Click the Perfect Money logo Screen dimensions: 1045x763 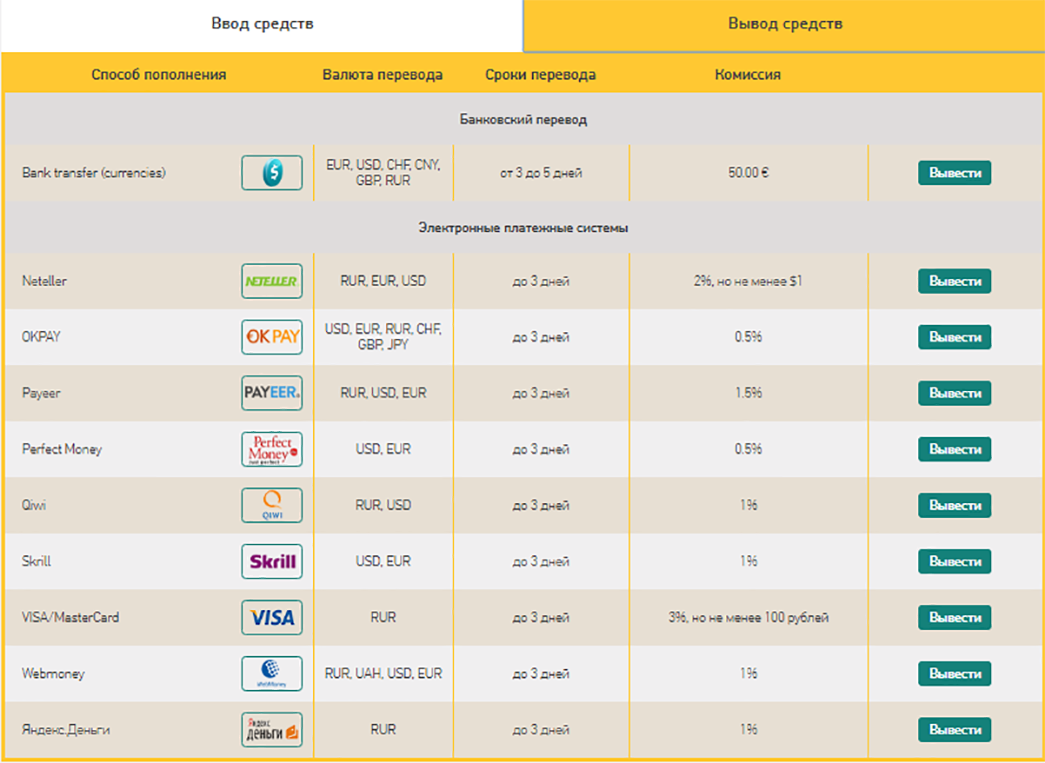click(272, 449)
